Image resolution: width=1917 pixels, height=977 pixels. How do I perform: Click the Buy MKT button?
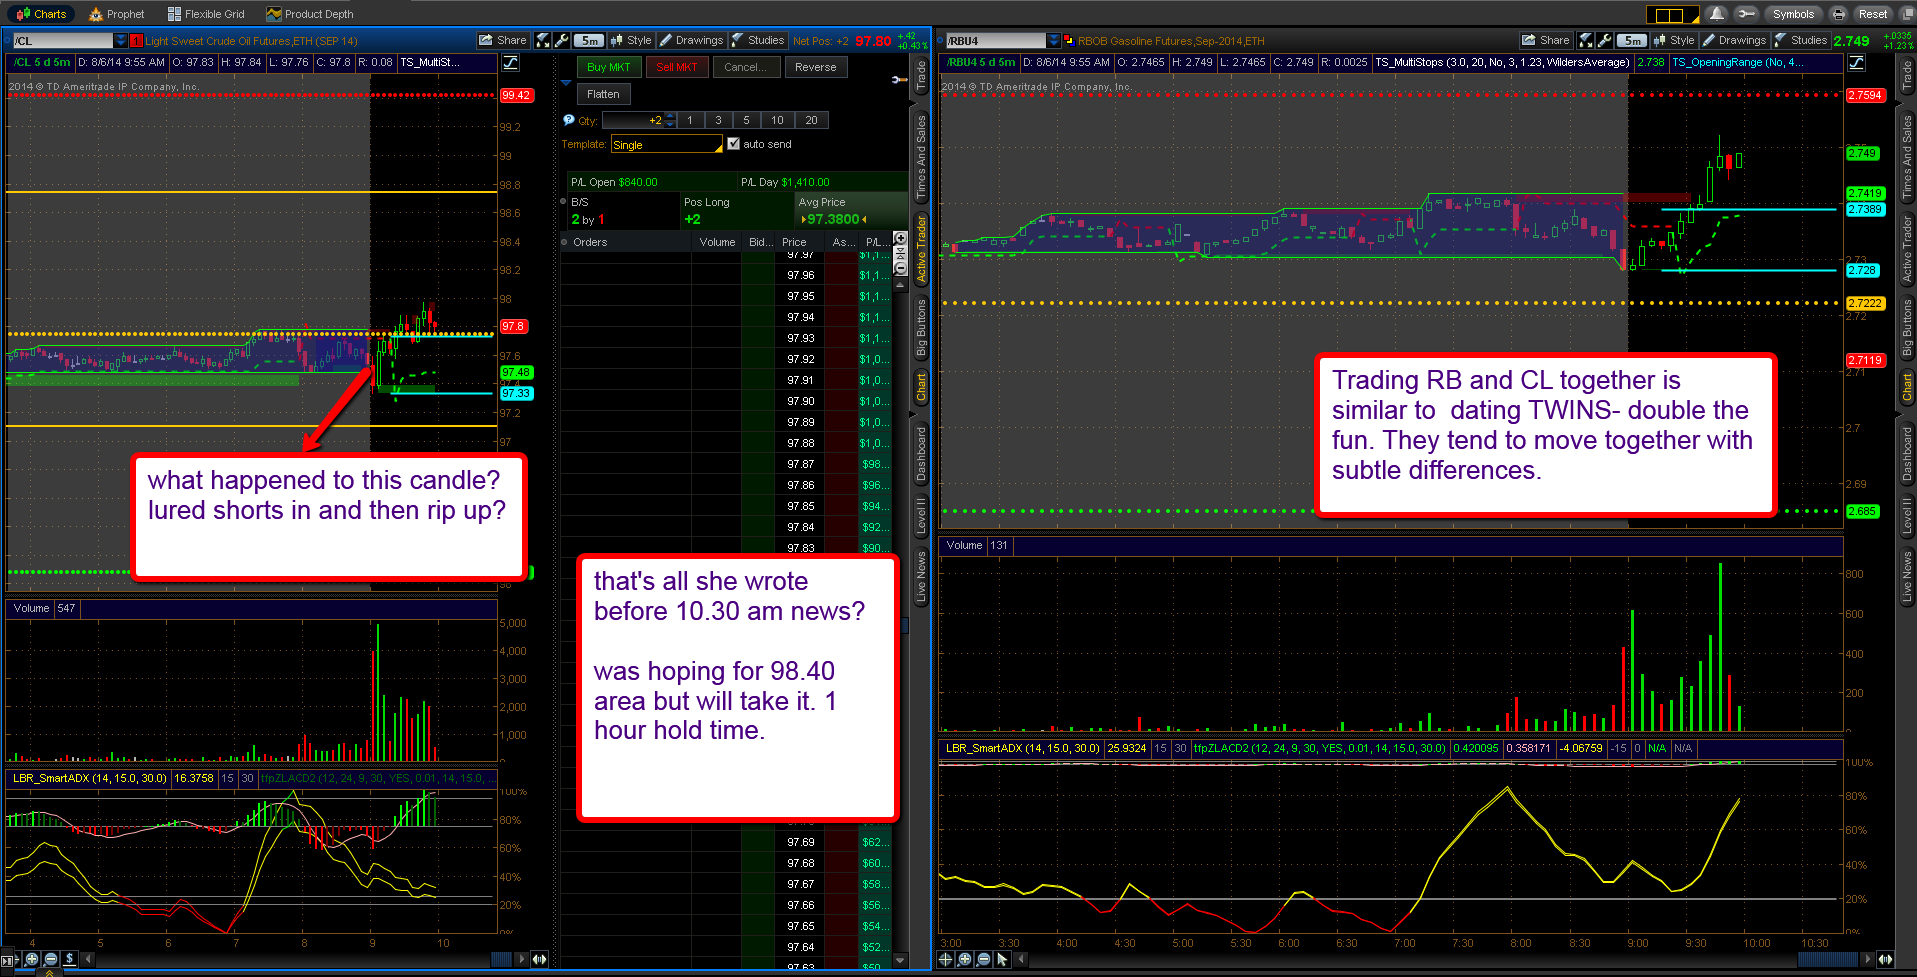coord(608,67)
